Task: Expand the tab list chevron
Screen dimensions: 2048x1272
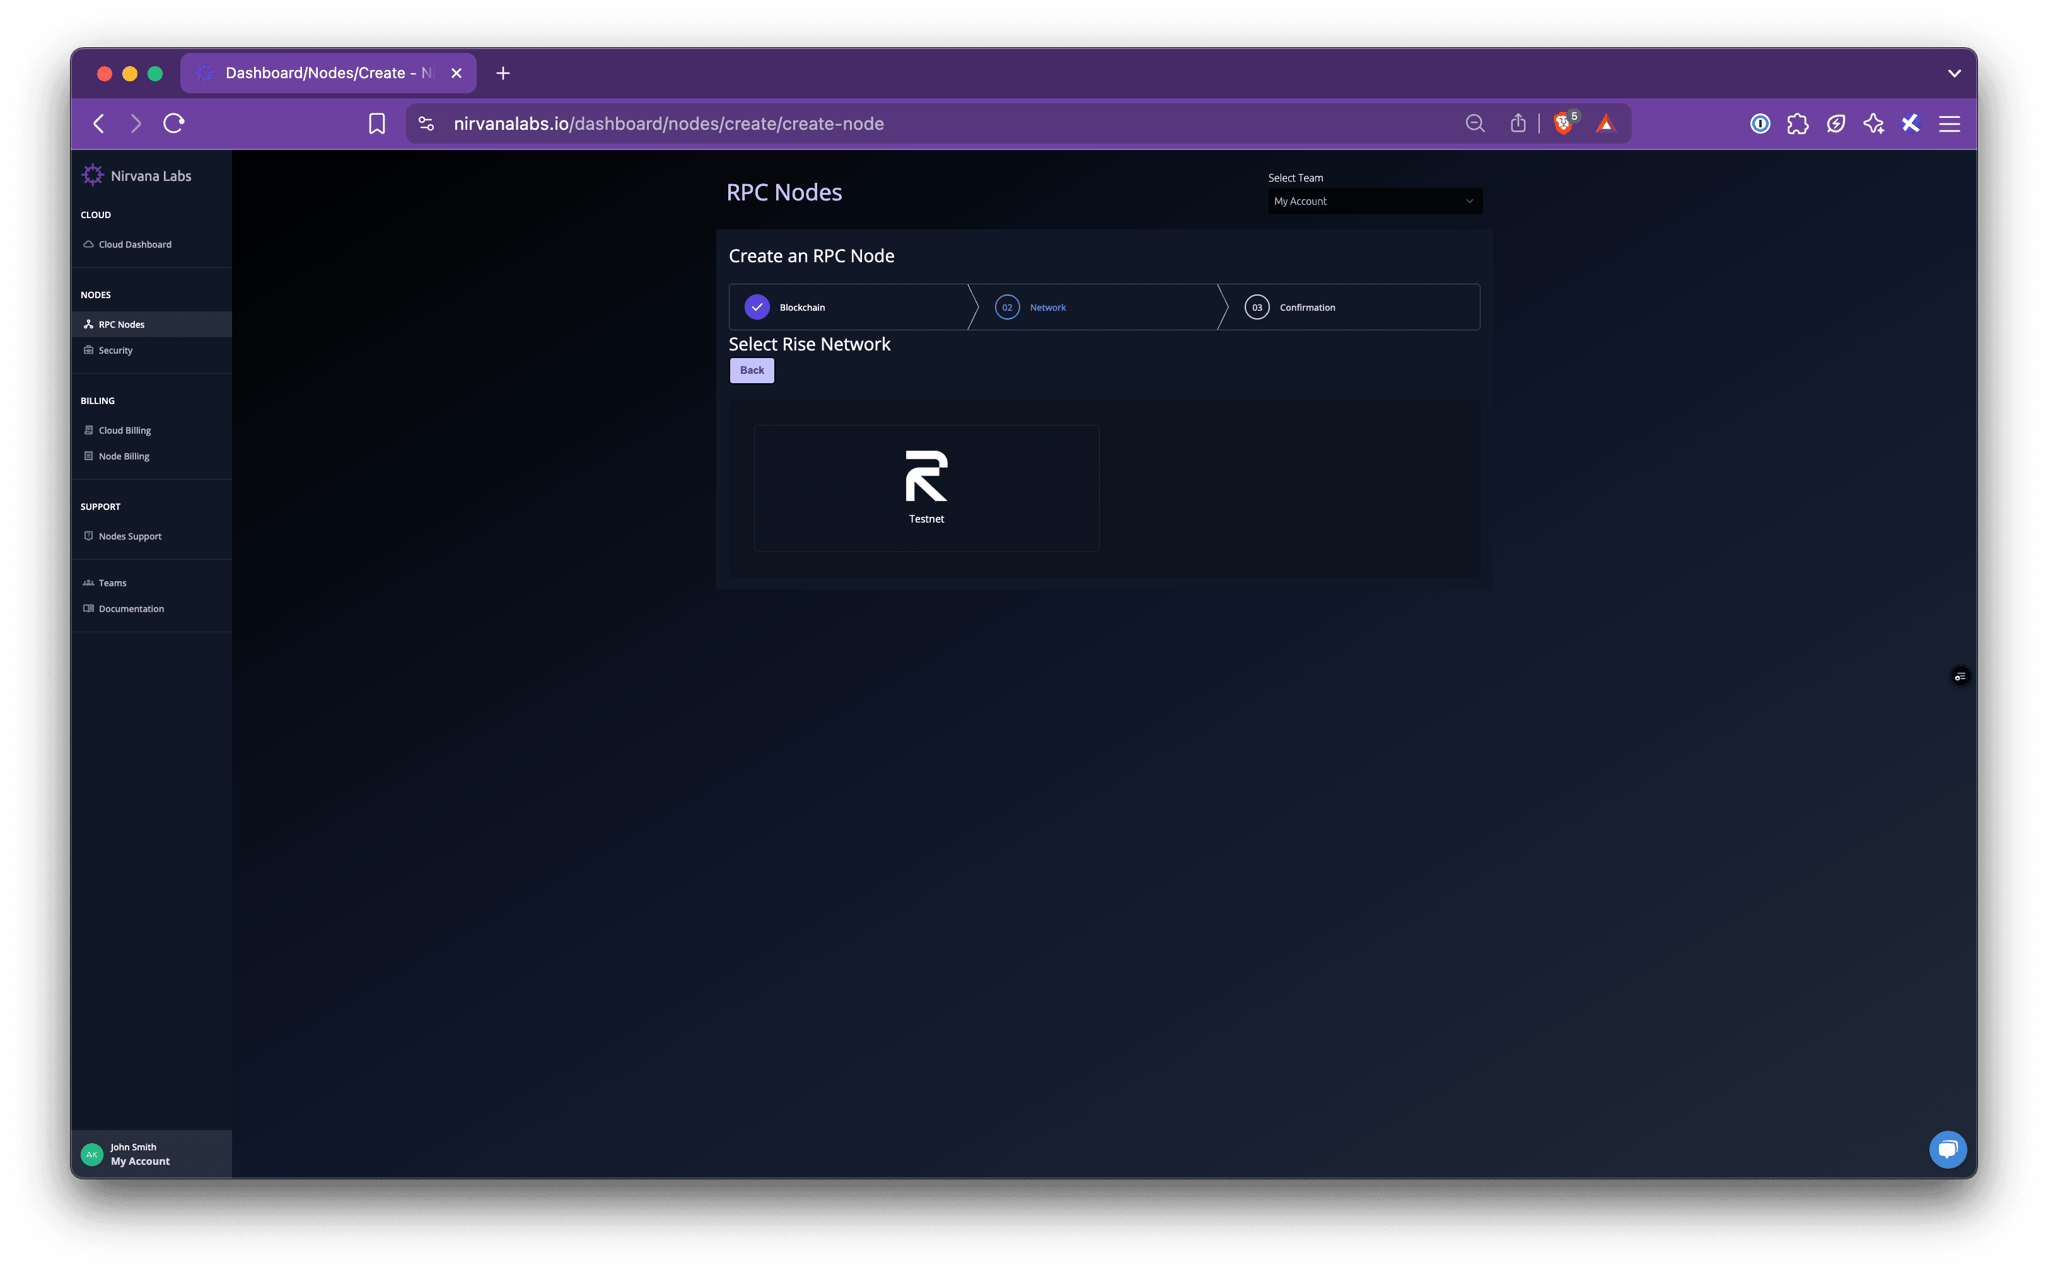Action: click(1954, 73)
